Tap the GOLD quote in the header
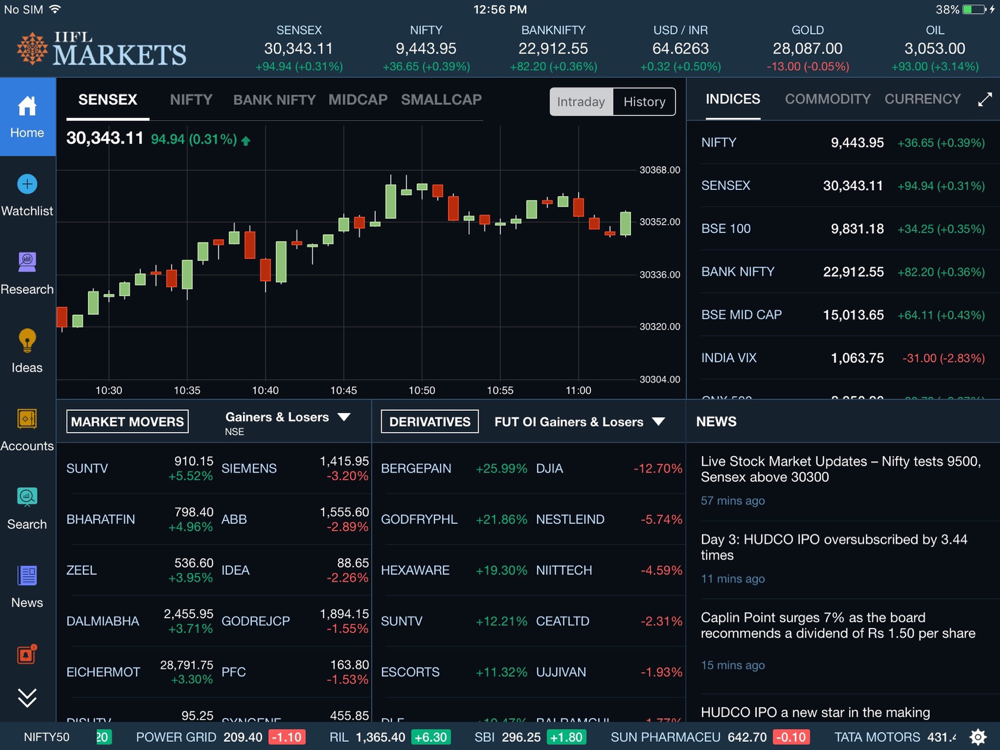This screenshot has width=1000, height=750. (807, 48)
